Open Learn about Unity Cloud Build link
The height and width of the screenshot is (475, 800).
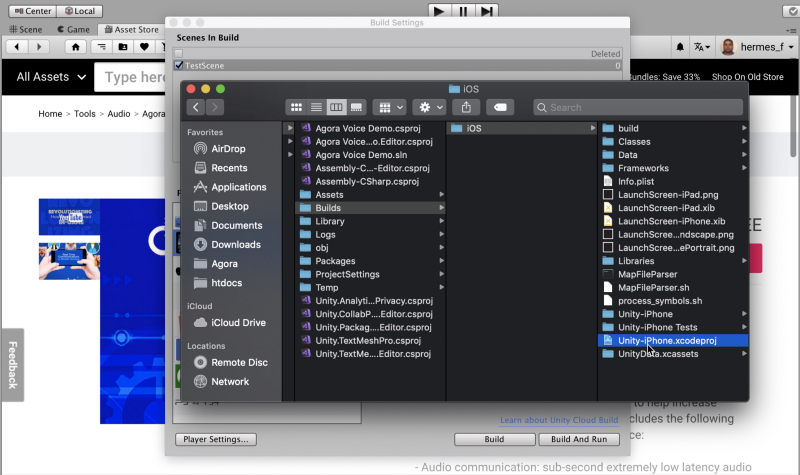click(x=559, y=420)
